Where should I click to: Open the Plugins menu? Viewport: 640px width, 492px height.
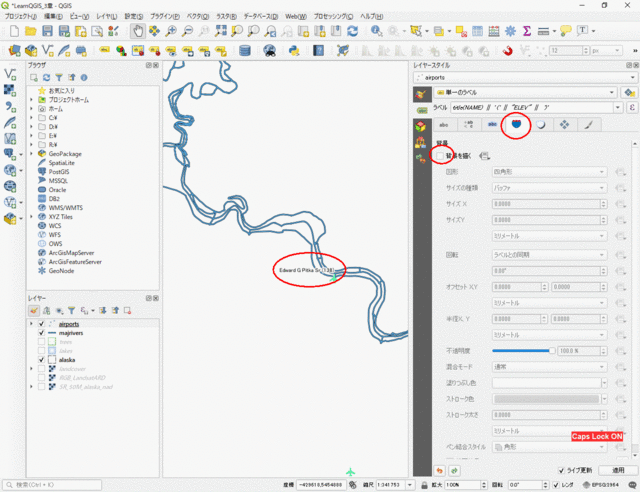pos(165,16)
